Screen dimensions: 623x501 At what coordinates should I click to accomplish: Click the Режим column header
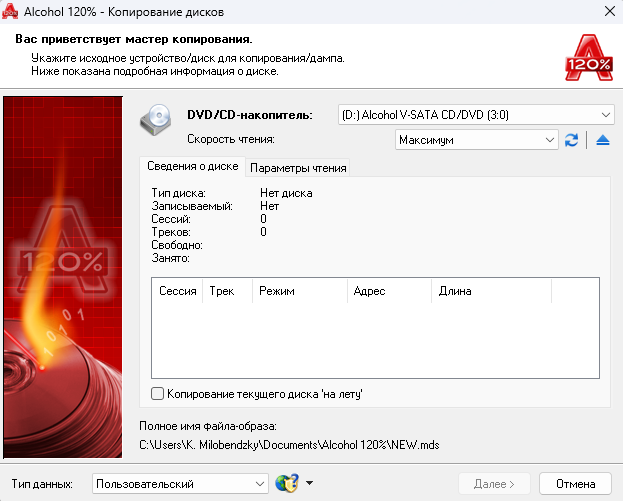point(300,291)
